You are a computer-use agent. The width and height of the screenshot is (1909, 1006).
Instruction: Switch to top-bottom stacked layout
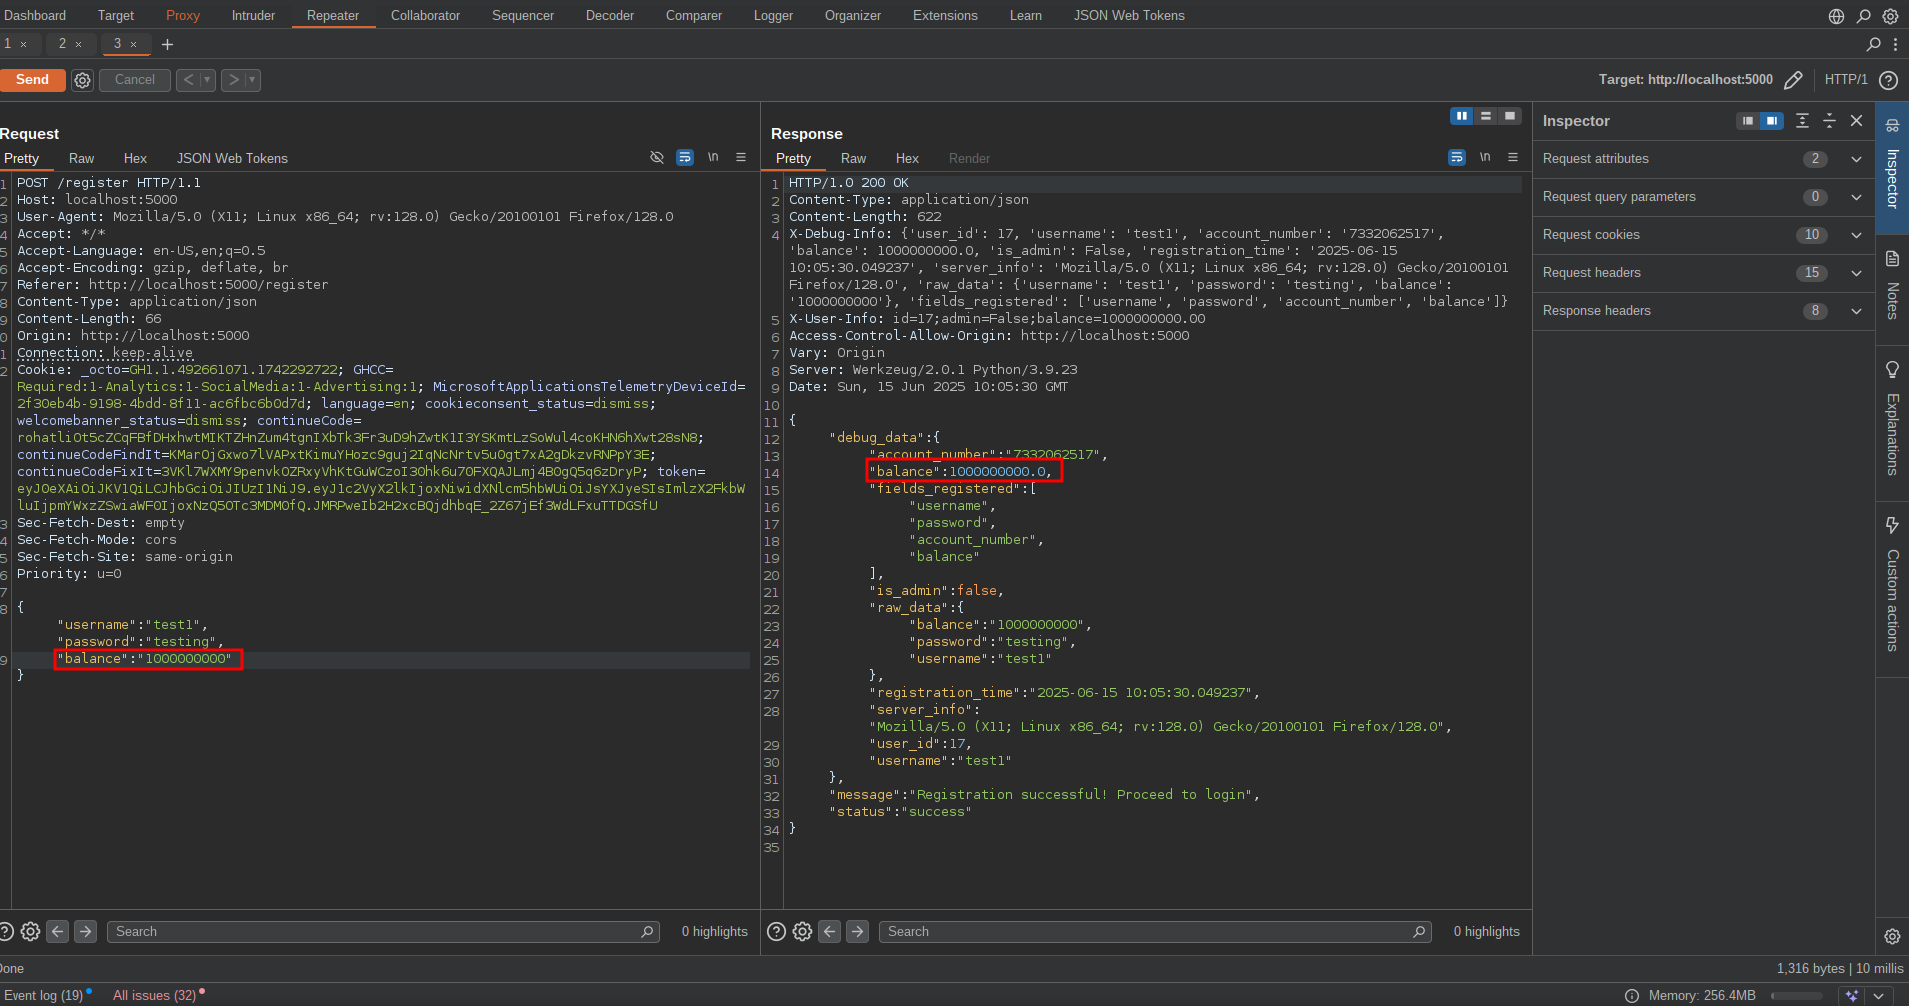point(1486,117)
